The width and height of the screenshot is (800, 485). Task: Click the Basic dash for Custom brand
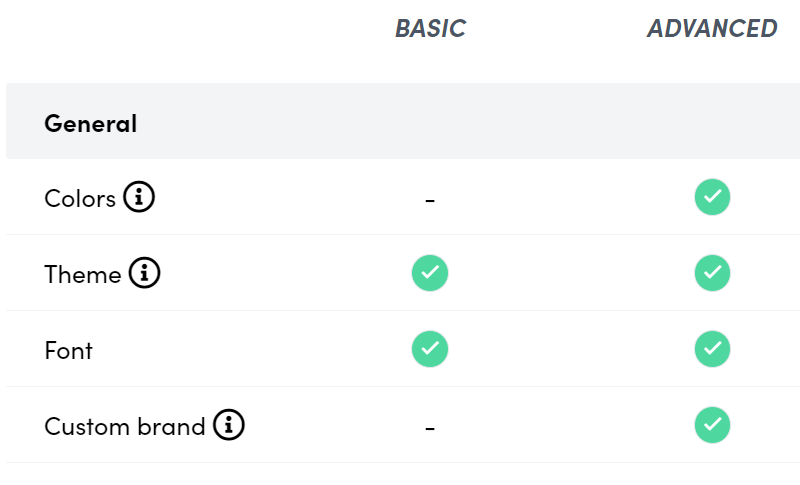pyautogui.click(x=430, y=428)
